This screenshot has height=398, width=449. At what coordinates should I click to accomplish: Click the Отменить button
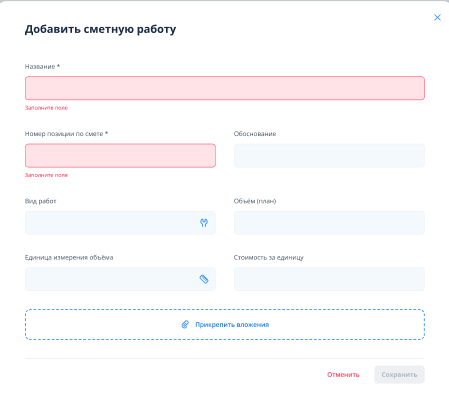pyautogui.click(x=343, y=375)
